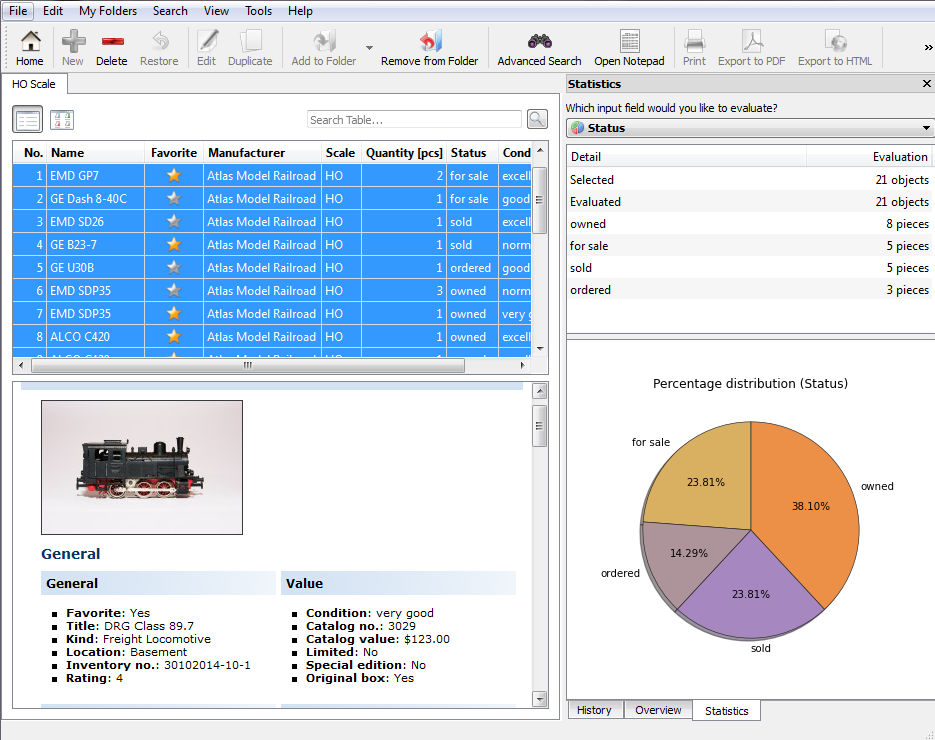This screenshot has height=740, width=935.
Task: Toggle favorite star for GE U30B
Action: 174,267
